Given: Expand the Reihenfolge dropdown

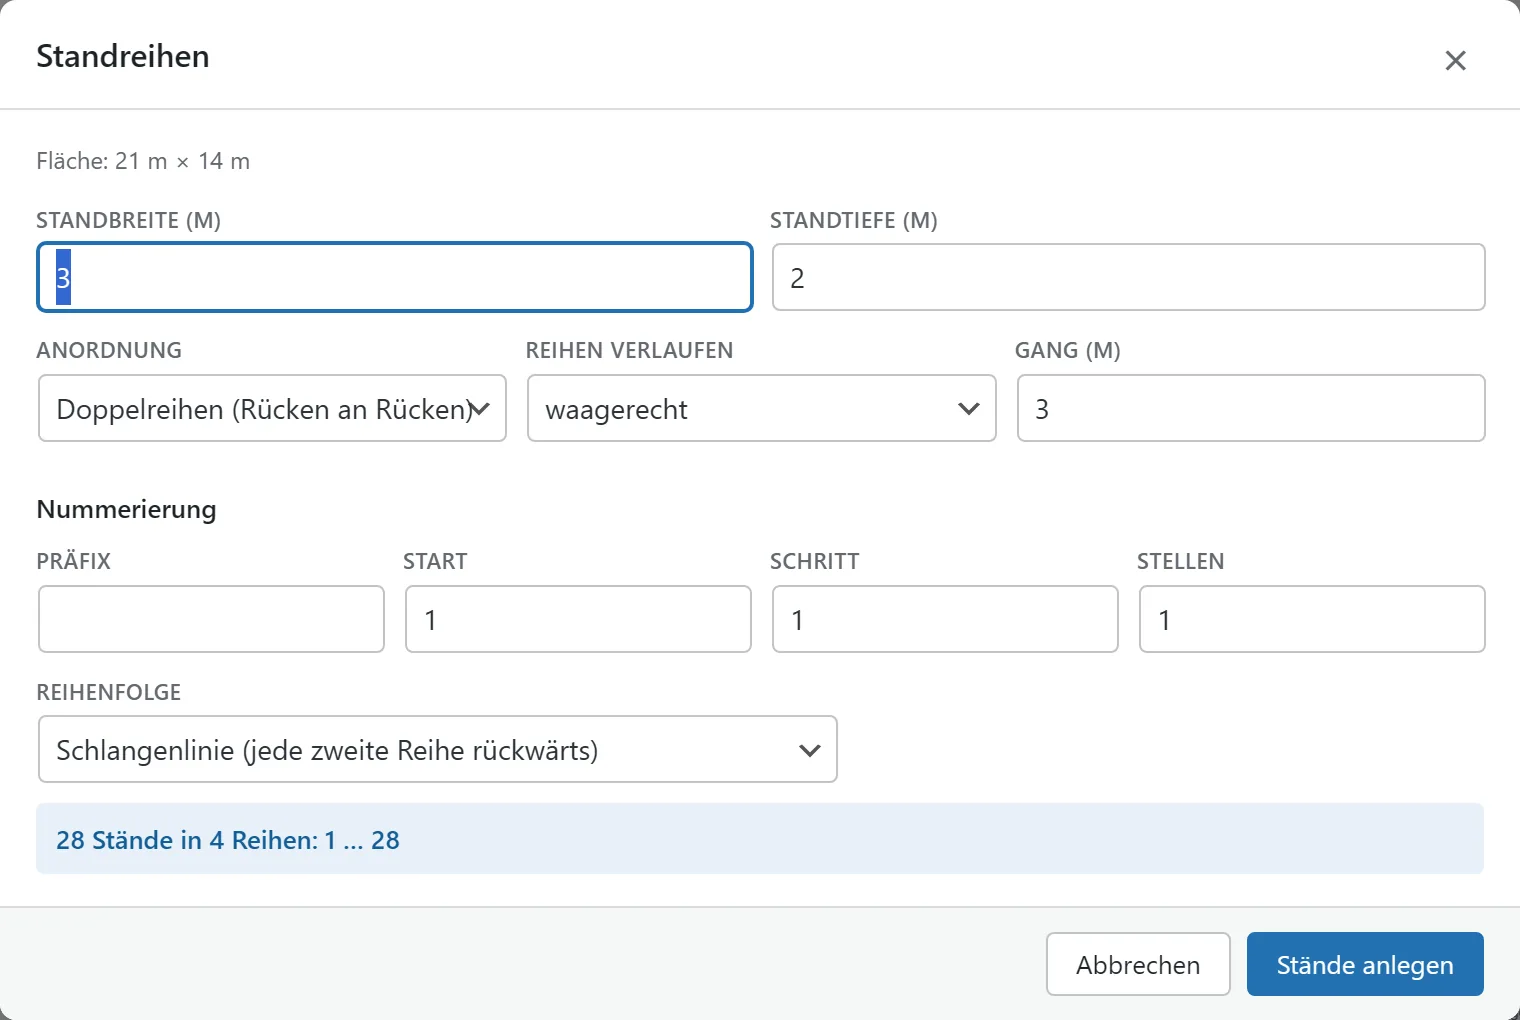Looking at the screenshot, I should (x=437, y=749).
